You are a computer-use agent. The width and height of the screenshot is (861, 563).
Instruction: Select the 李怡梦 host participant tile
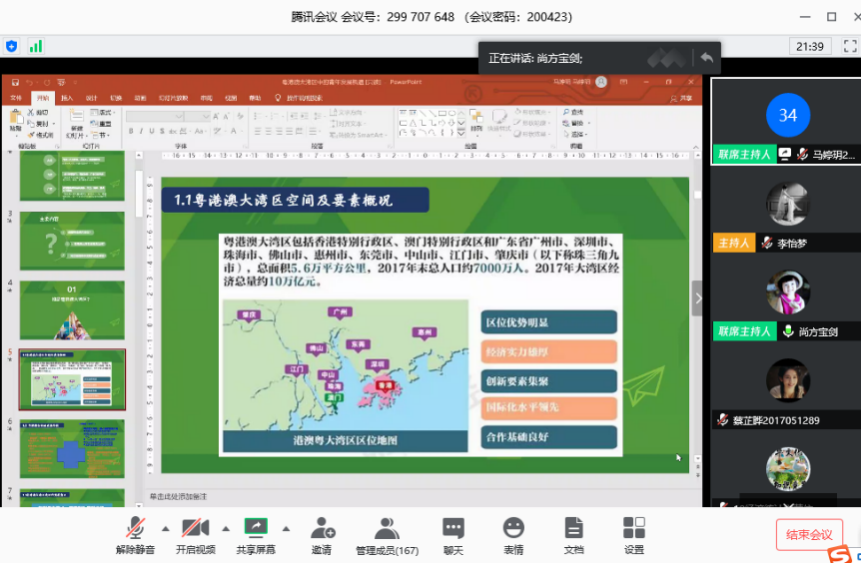pyautogui.click(x=787, y=208)
